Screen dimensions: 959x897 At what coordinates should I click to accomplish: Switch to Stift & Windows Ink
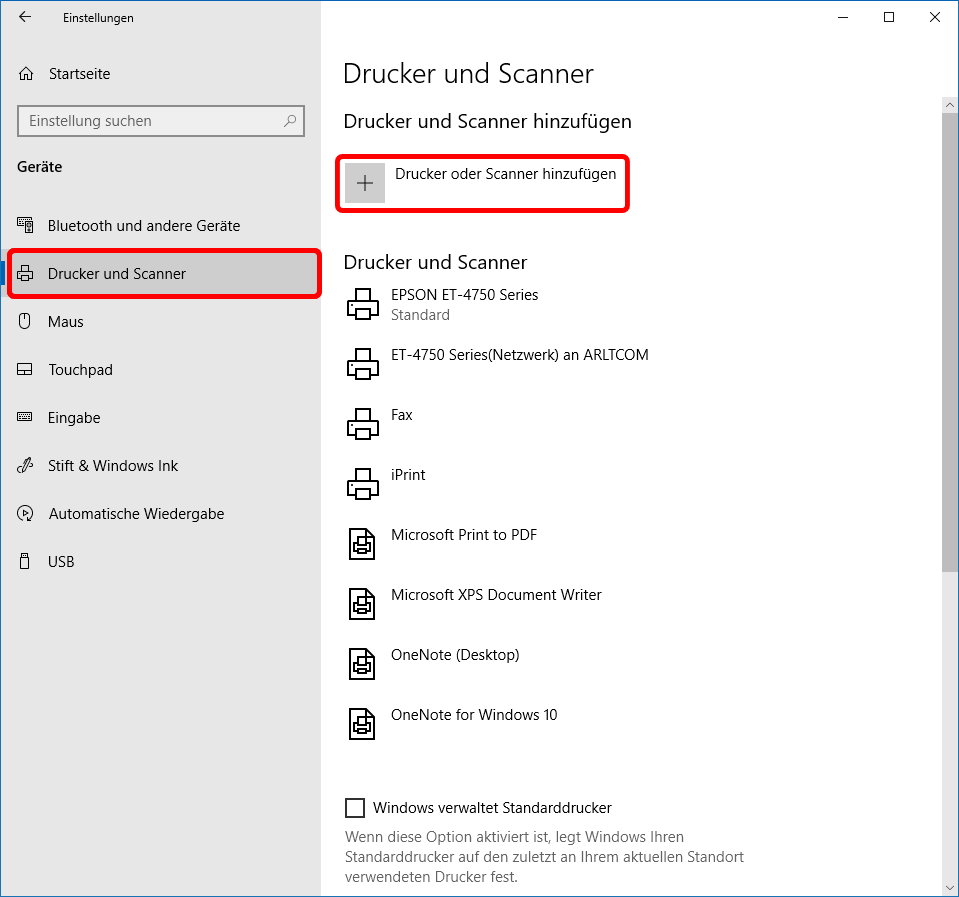point(113,466)
